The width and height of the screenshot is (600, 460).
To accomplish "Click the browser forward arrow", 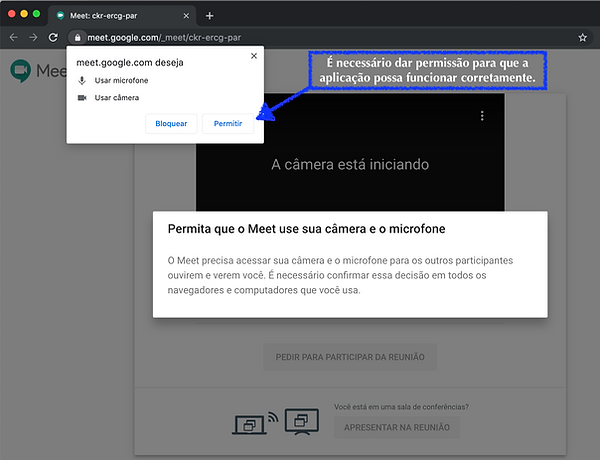I will click(x=33, y=38).
